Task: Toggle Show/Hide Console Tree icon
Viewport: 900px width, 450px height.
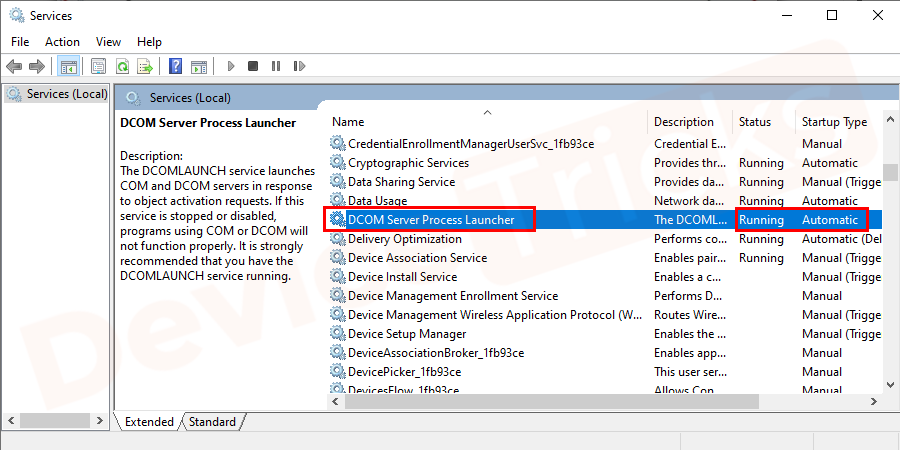Action: coord(69,67)
